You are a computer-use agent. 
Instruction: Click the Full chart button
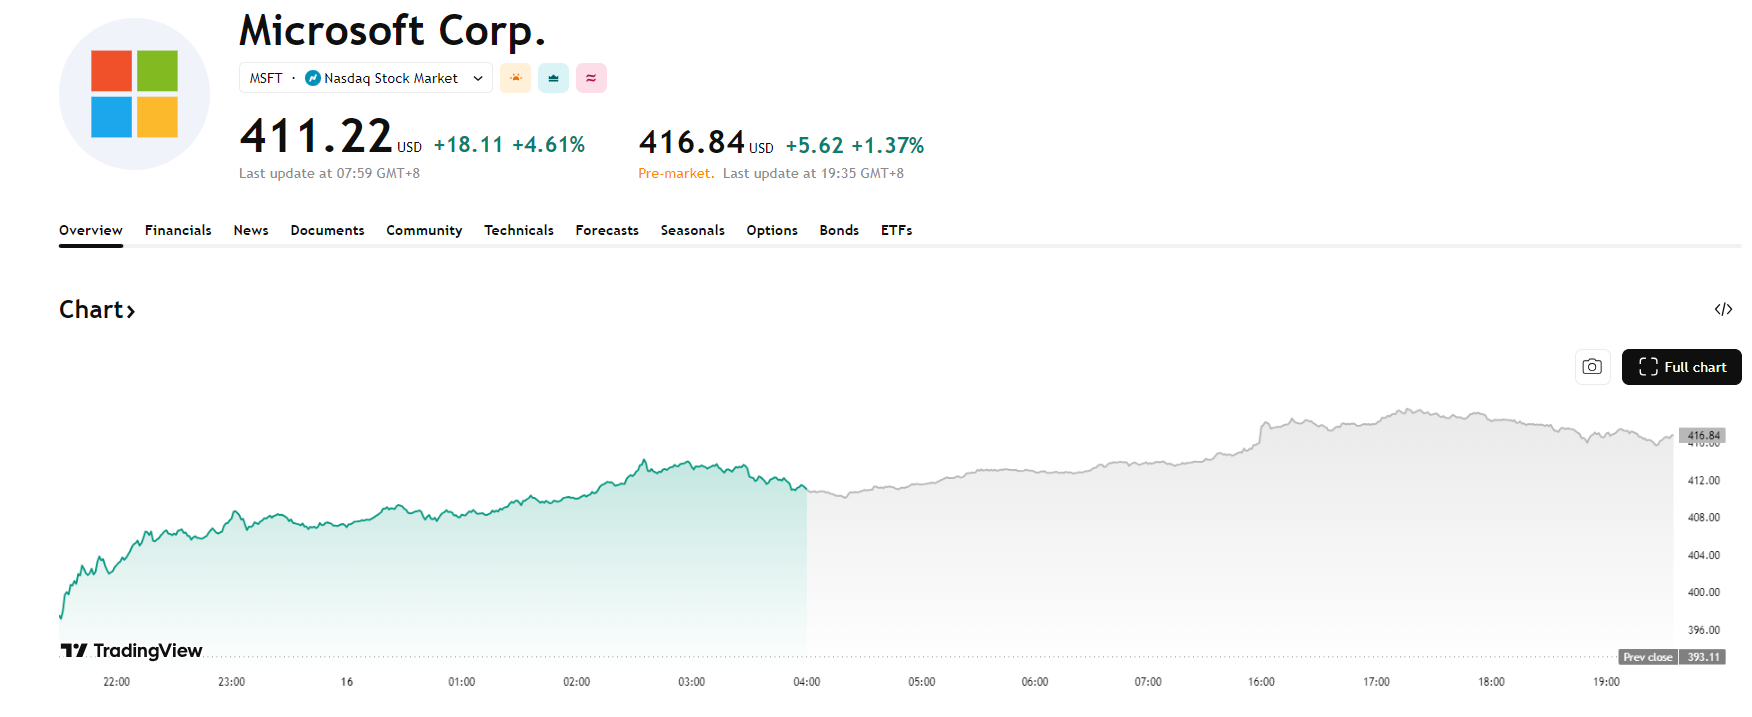point(1682,367)
